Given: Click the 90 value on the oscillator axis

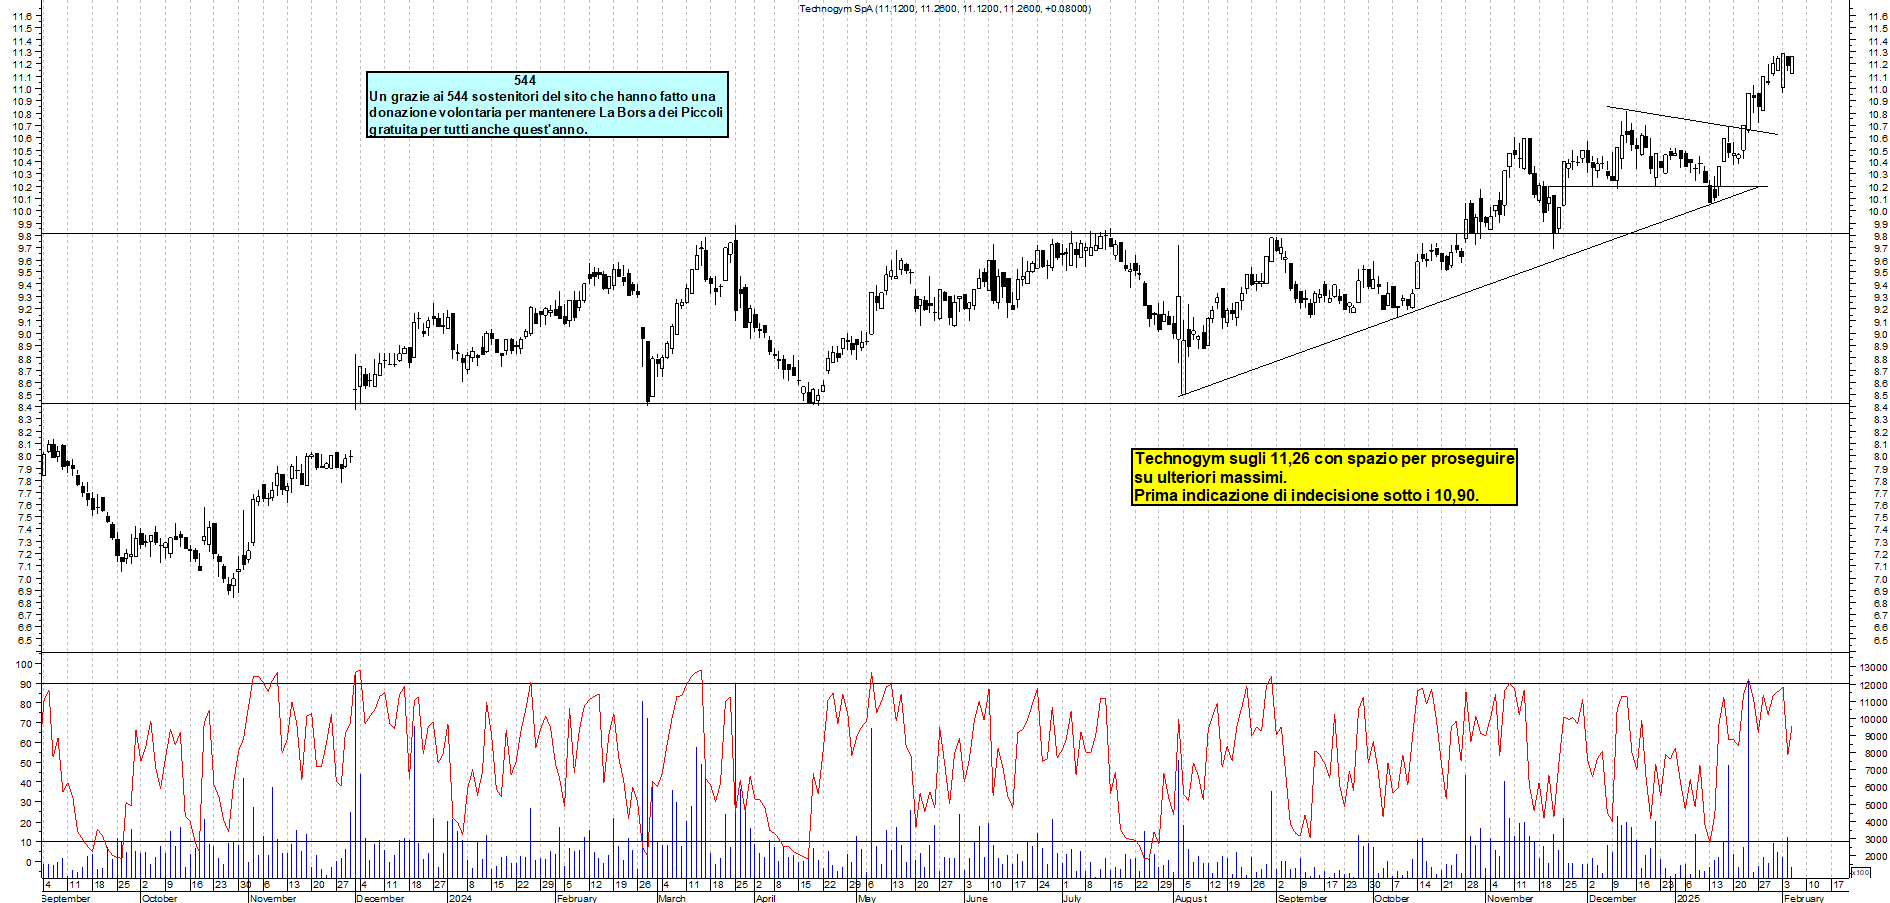Looking at the screenshot, I should [26, 684].
